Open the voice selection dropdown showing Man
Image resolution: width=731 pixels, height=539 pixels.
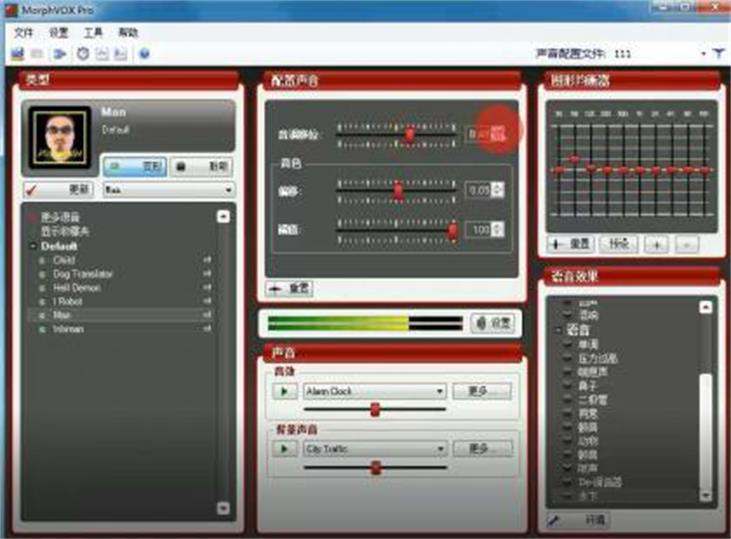coord(168,190)
